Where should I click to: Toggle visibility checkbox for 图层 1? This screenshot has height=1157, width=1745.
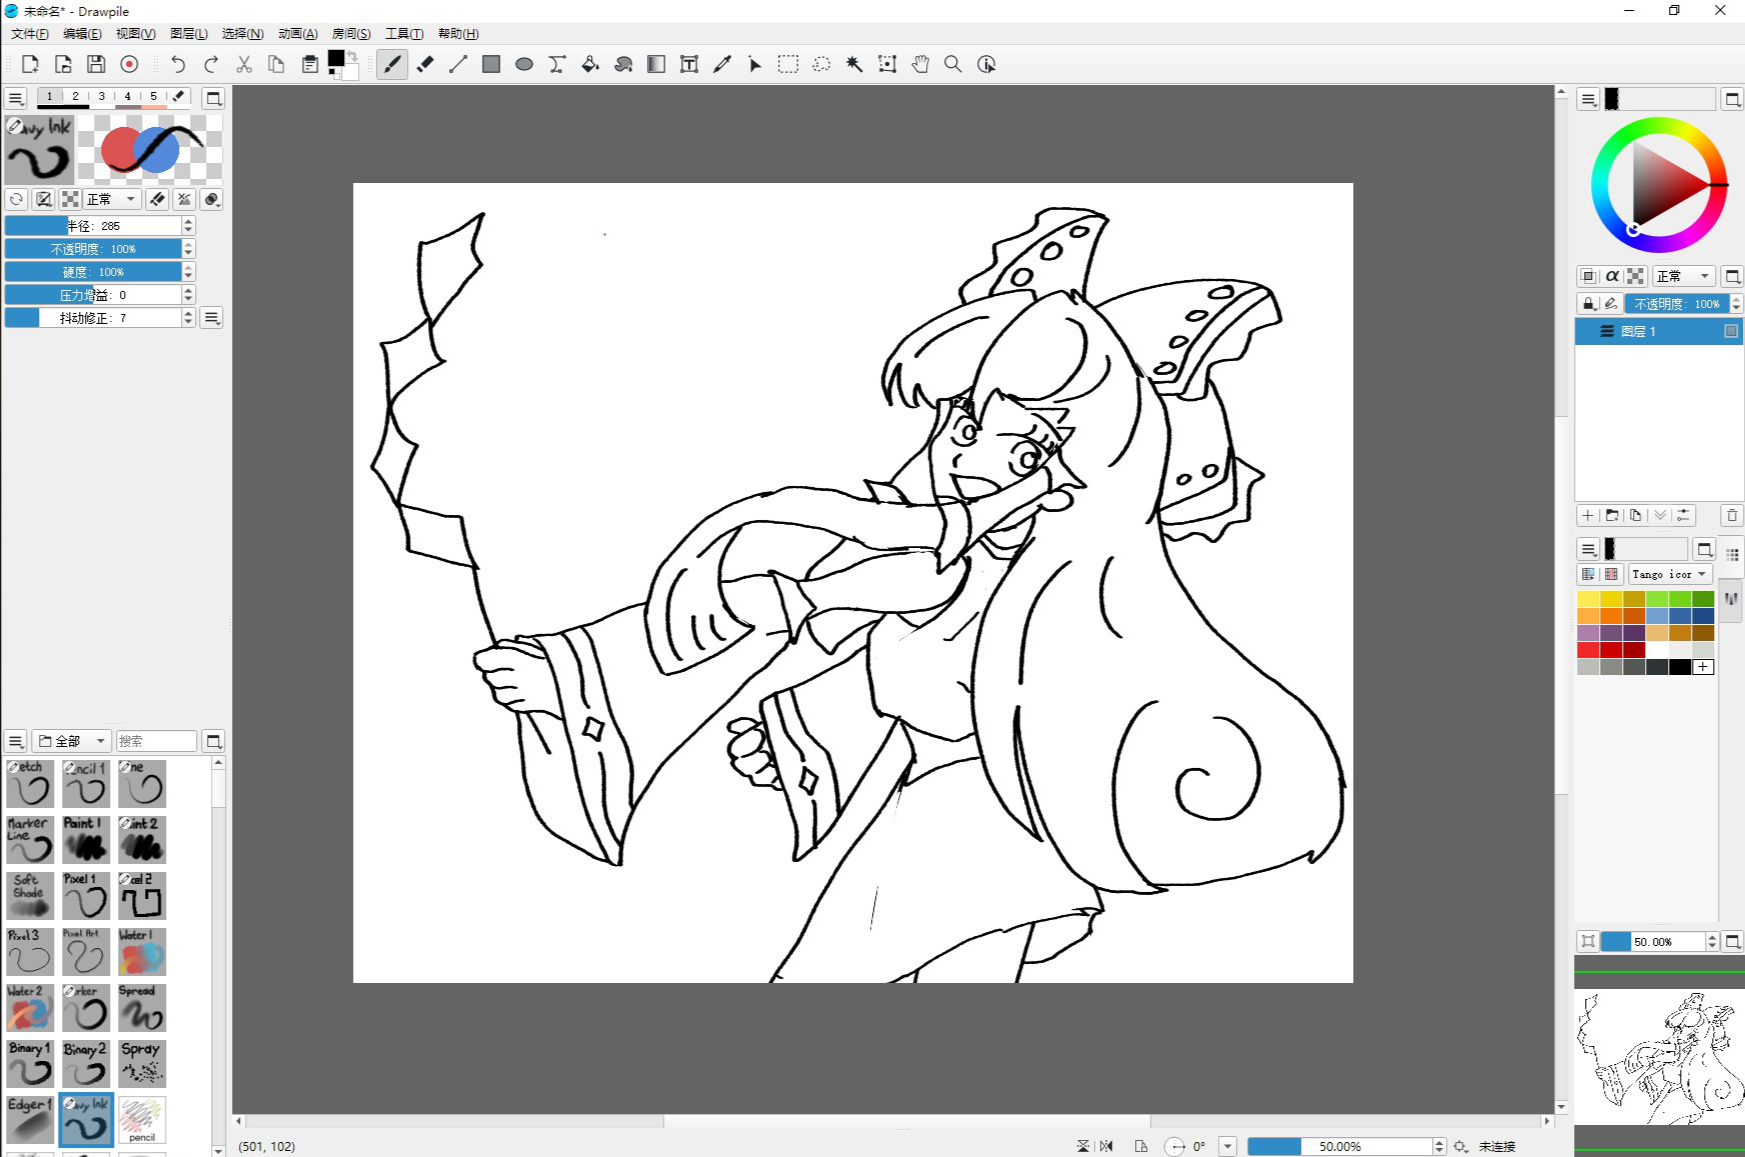[1730, 331]
